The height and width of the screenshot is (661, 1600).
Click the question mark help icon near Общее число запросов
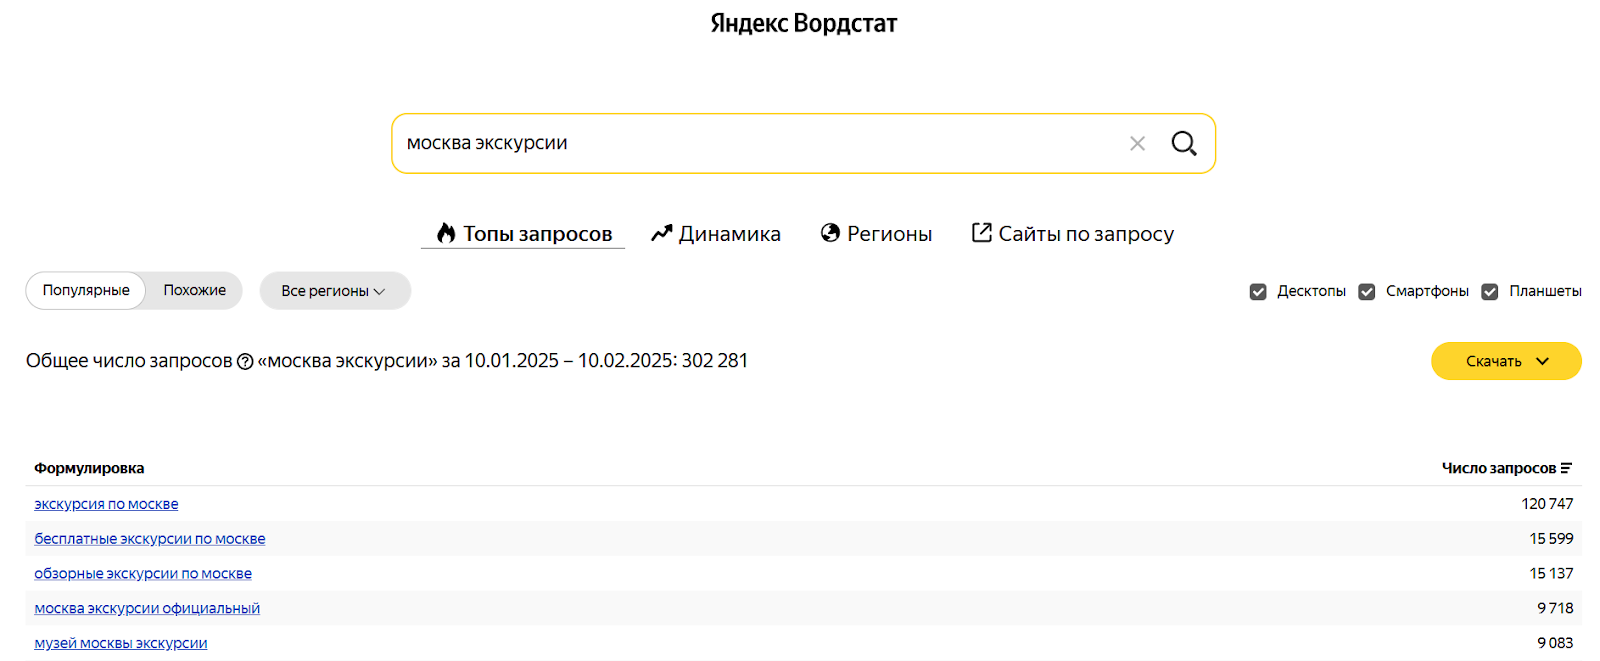[x=244, y=361]
